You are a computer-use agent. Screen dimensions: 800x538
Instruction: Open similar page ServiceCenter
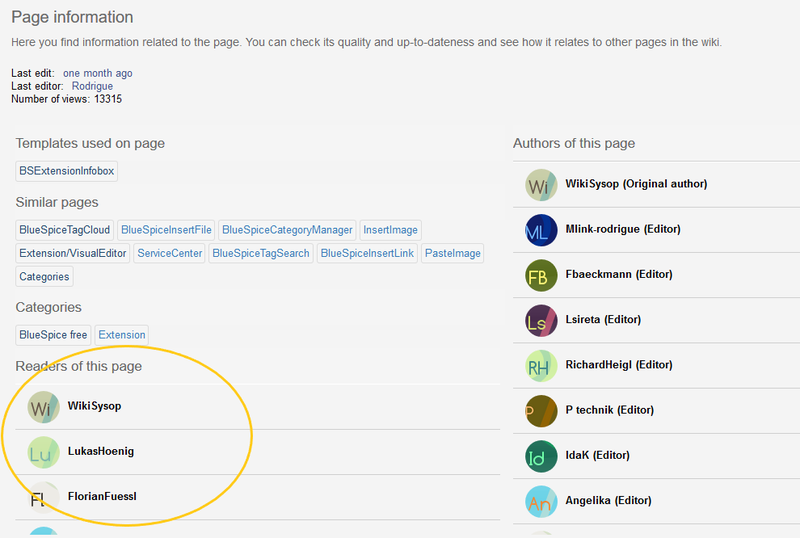(x=169, y=253)
